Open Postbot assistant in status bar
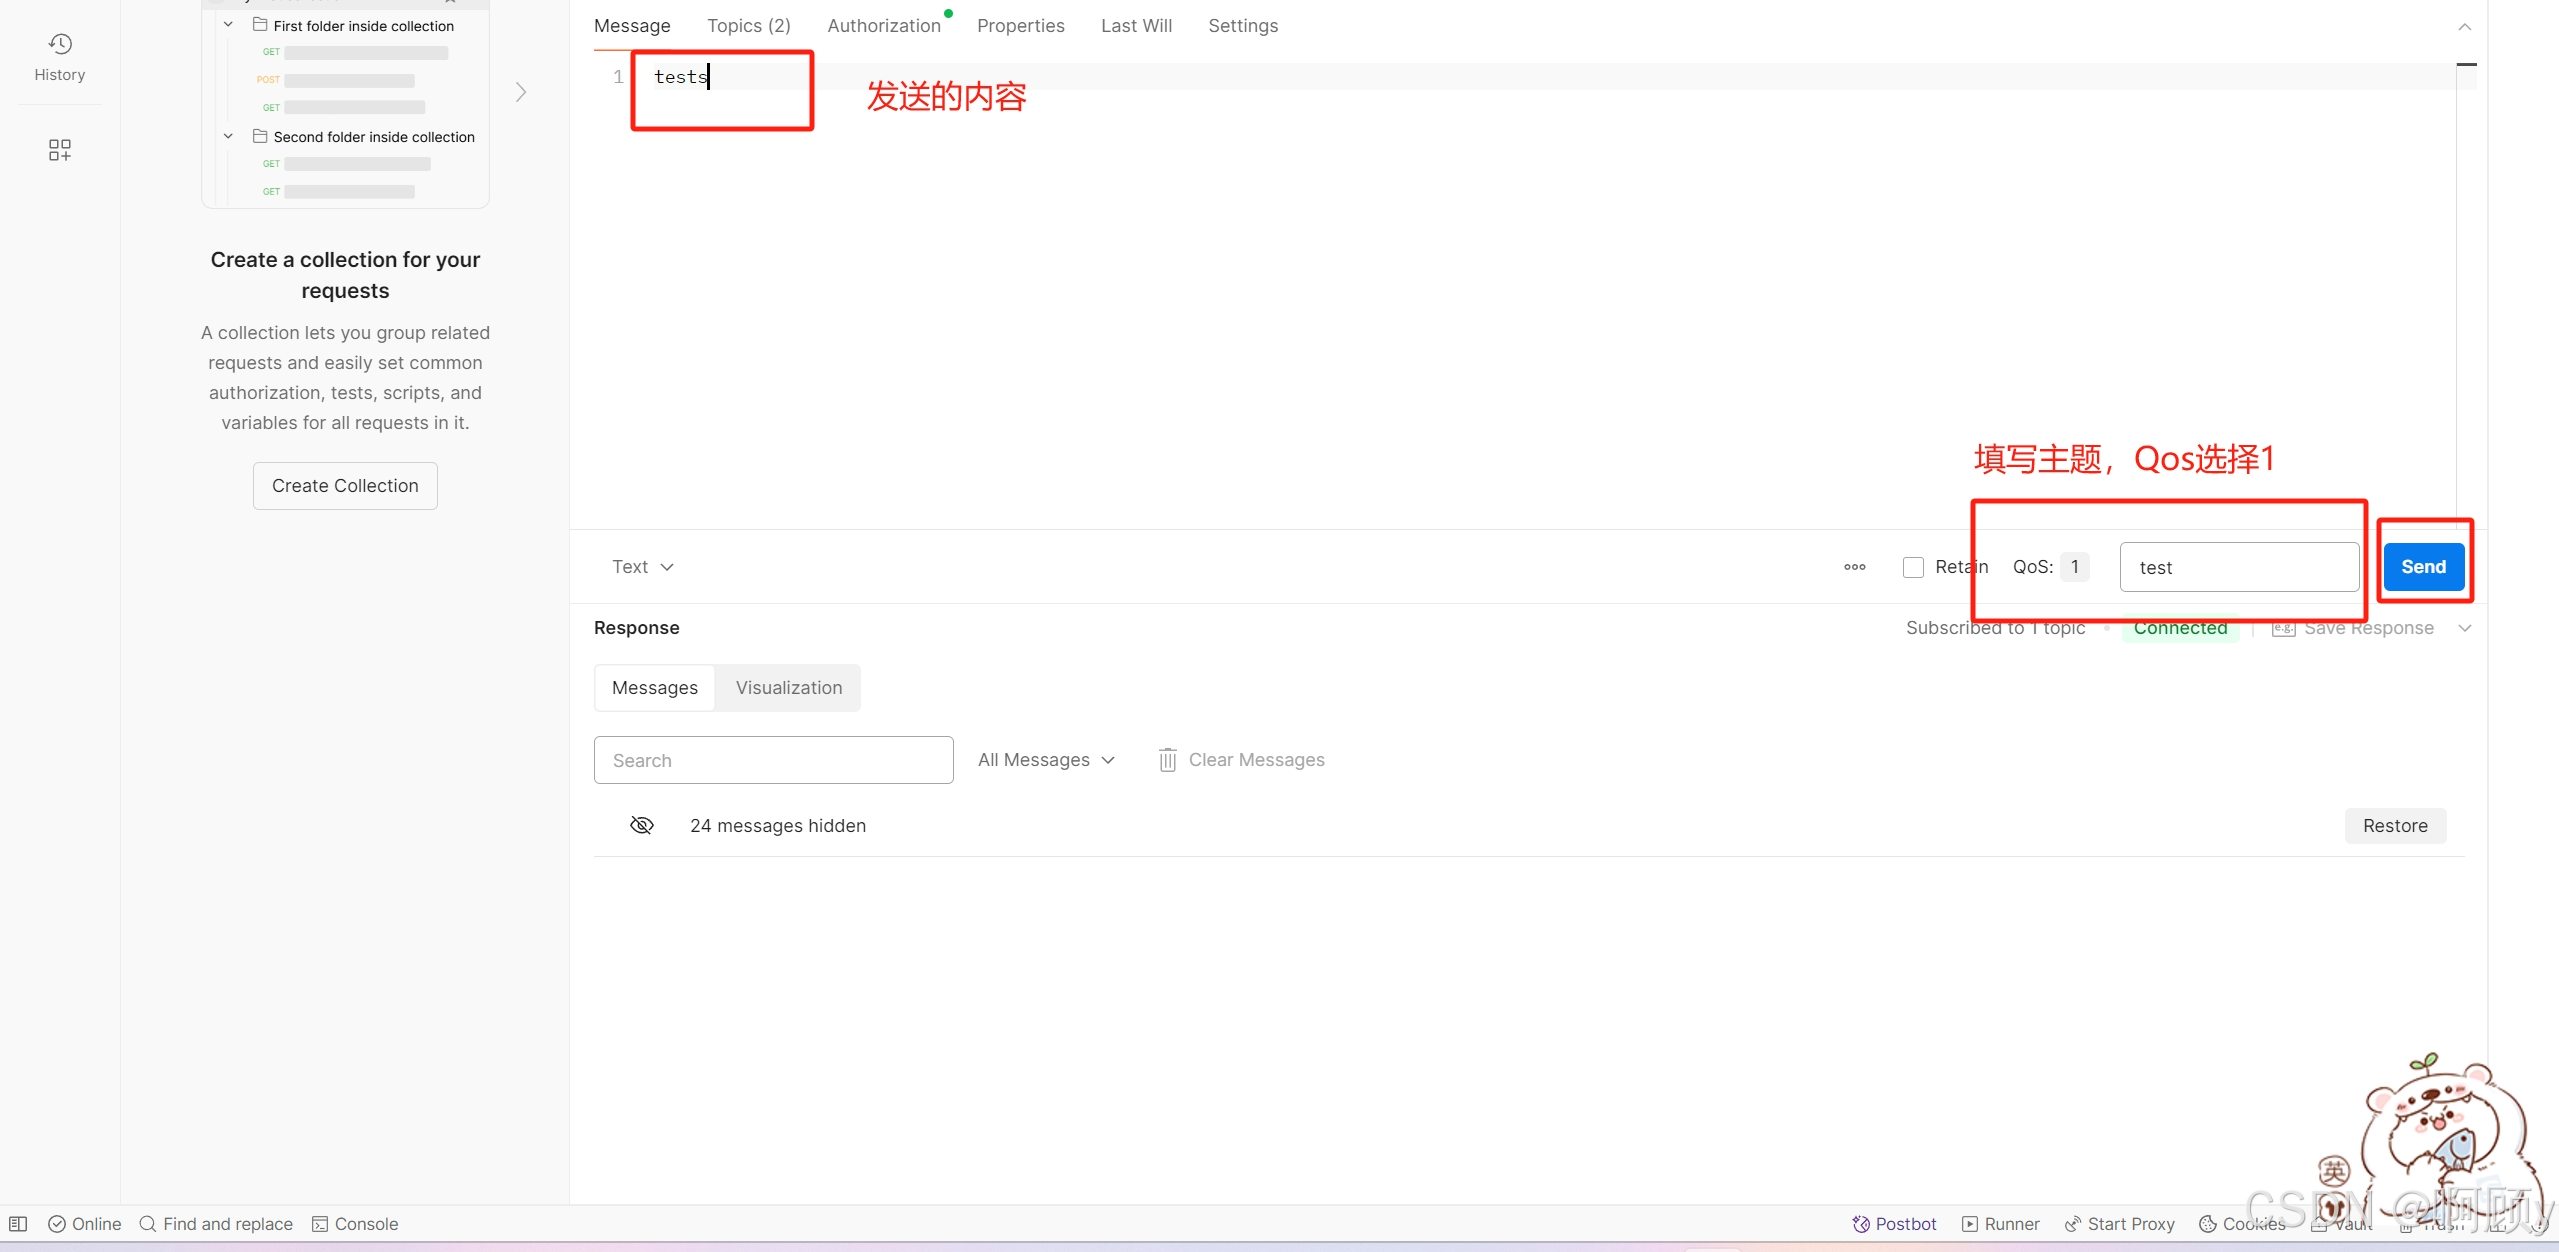This screenshot has width=2559, height=1252. [1894, 1224]
